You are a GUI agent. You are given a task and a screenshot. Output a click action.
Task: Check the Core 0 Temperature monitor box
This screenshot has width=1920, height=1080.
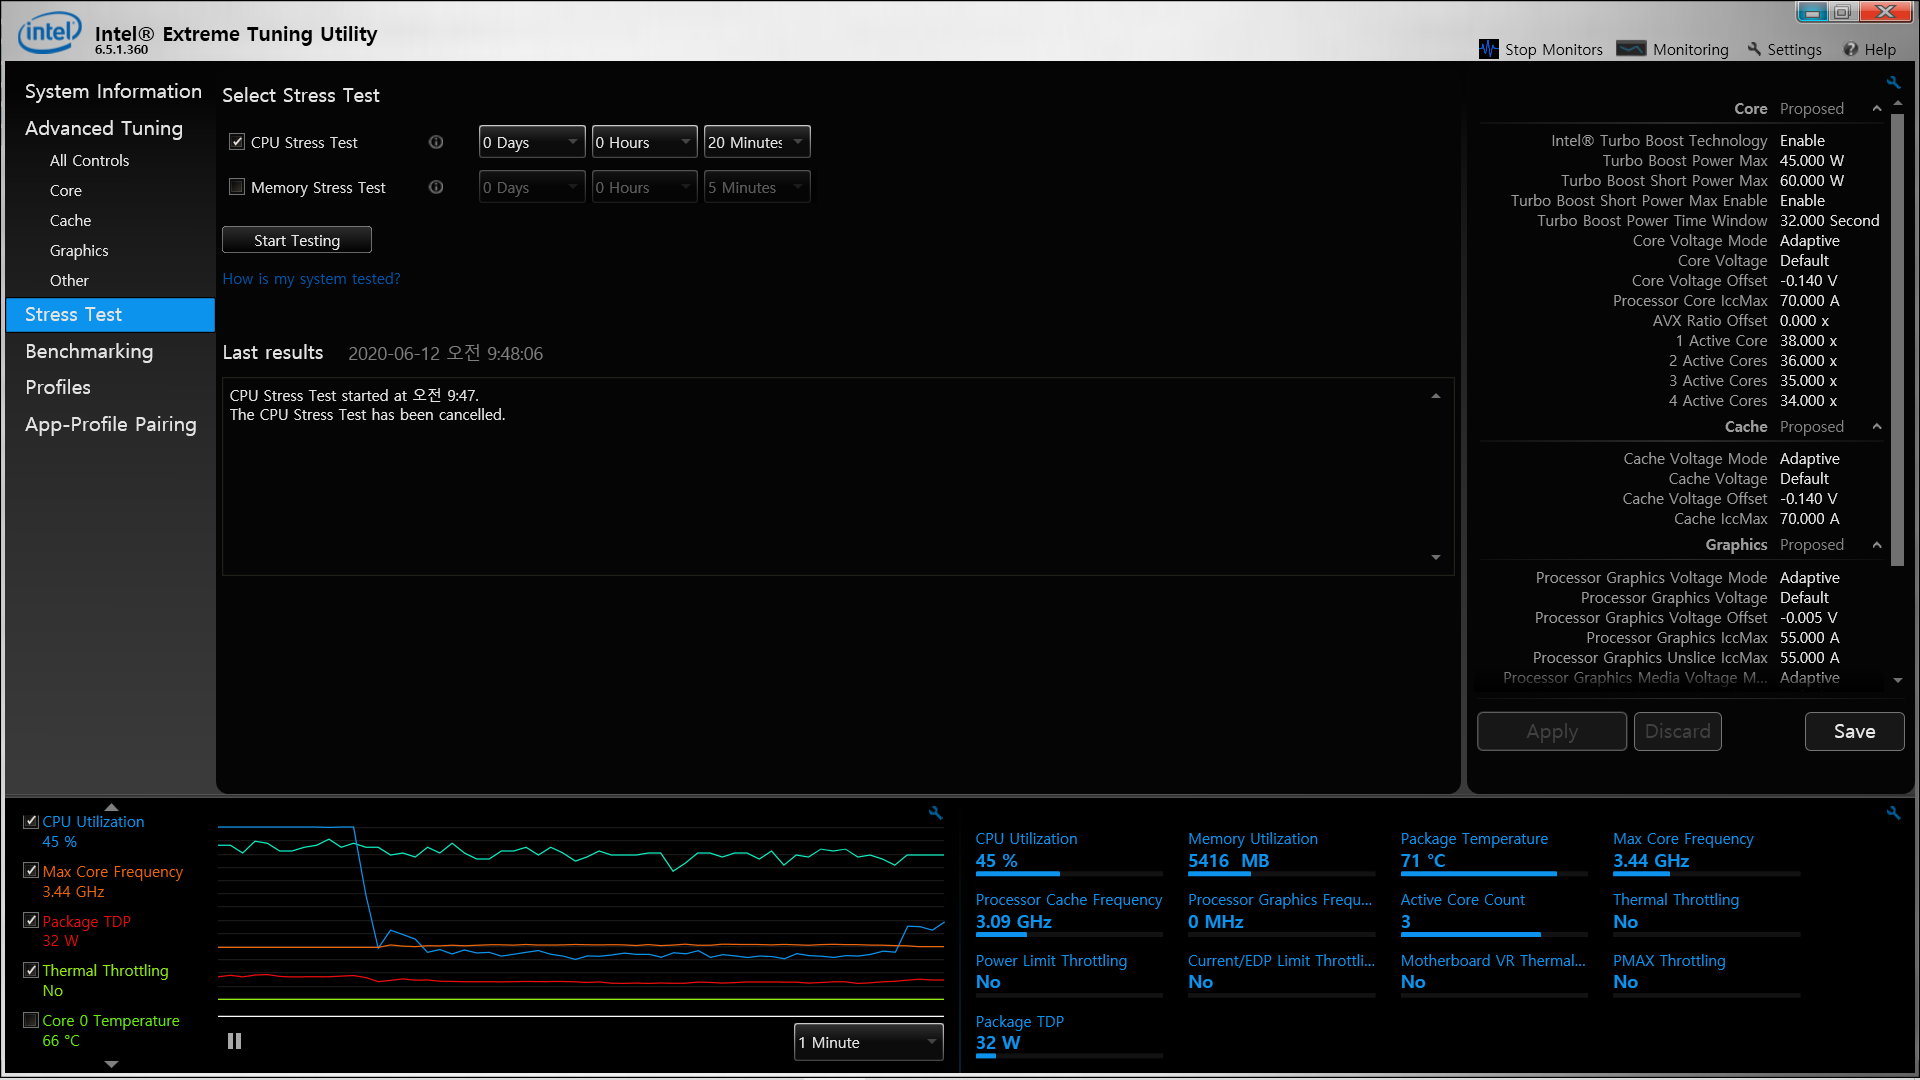tap(31, 1020)
